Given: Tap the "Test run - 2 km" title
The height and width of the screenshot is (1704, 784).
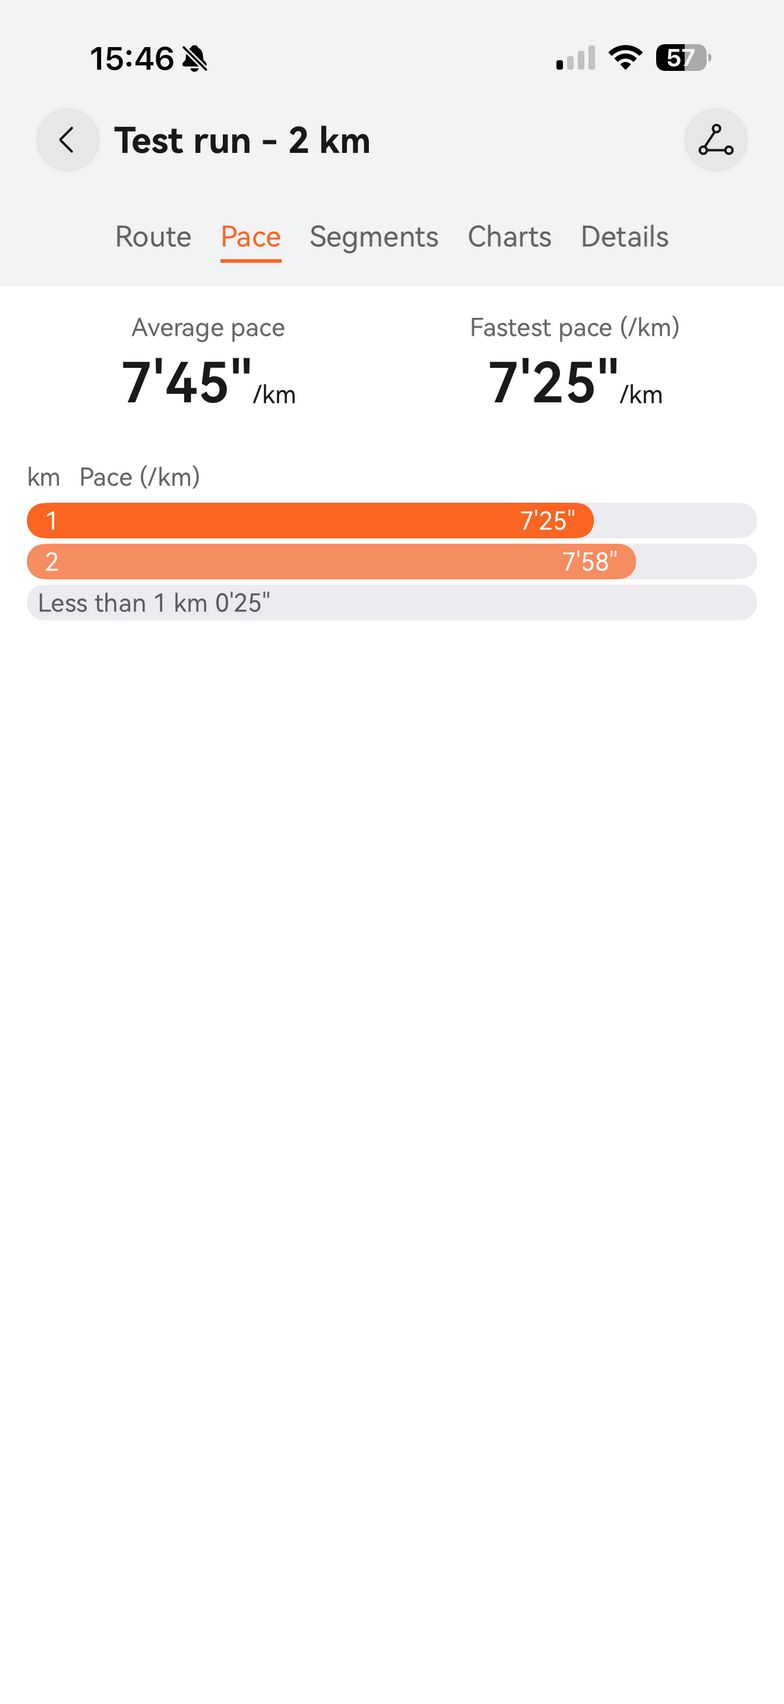Looking at the screenshot, I should [x=242, y=141].
